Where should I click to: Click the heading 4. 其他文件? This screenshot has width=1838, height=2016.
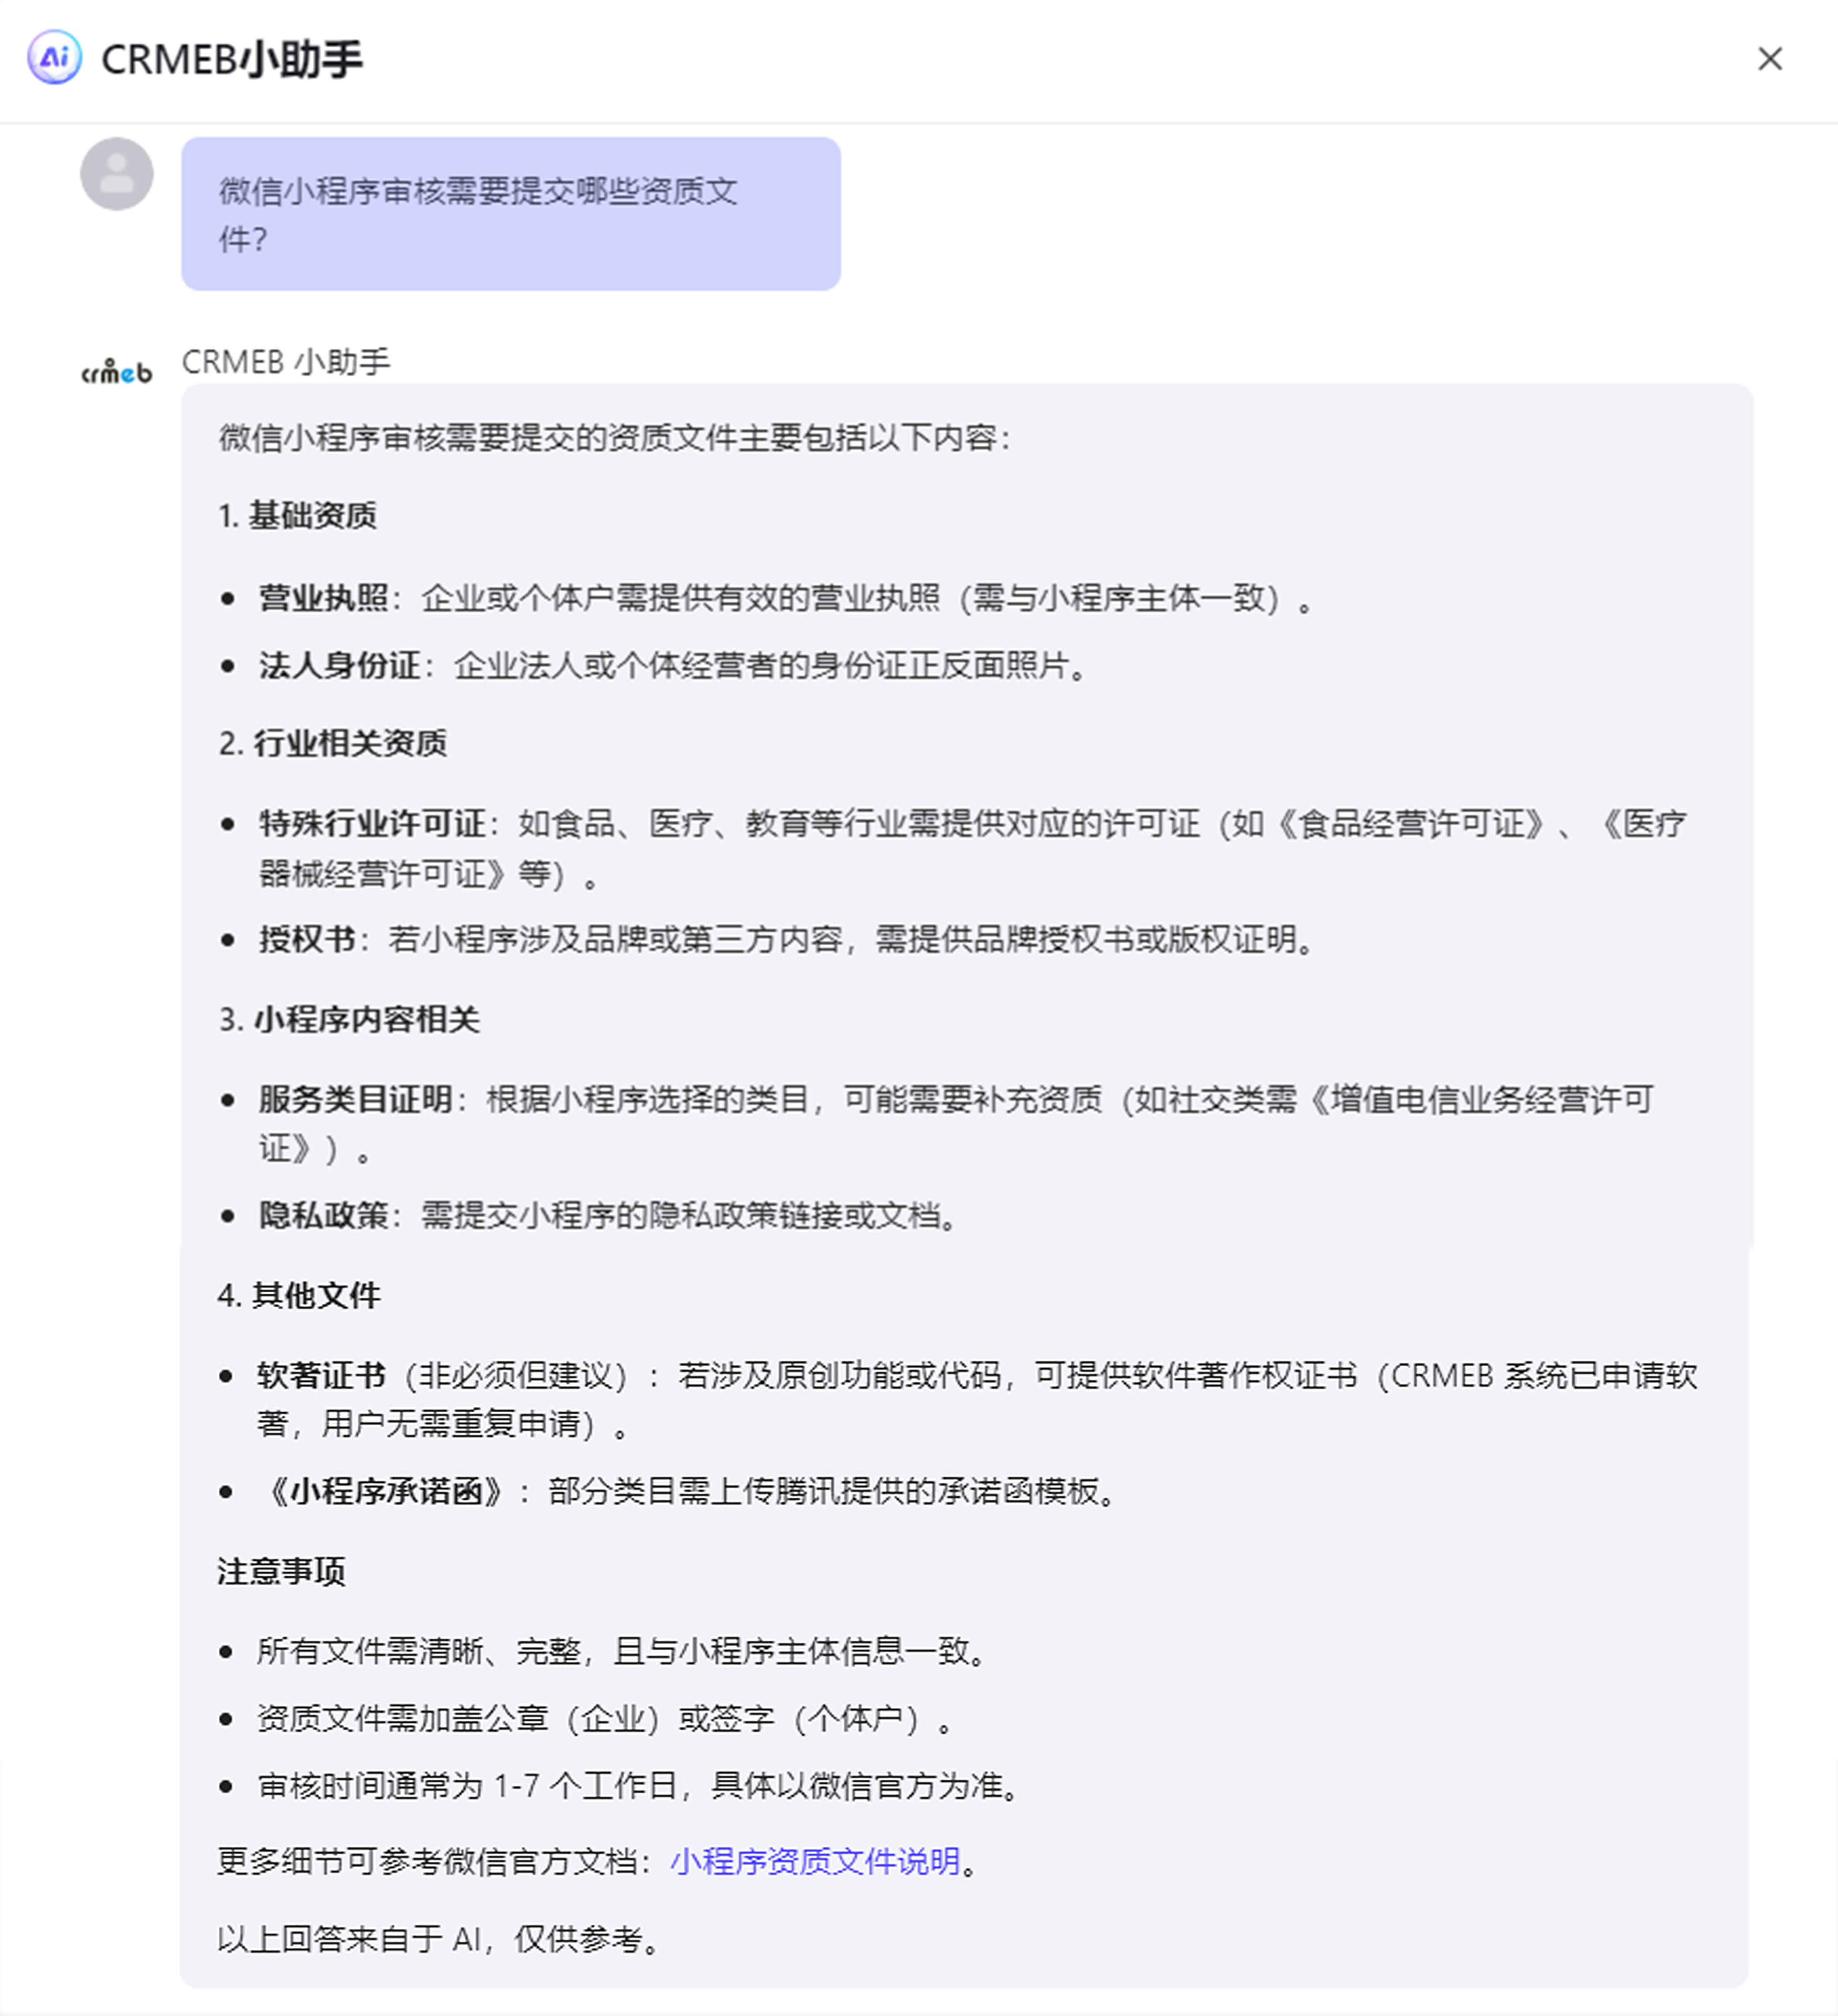click(299, 1295)
